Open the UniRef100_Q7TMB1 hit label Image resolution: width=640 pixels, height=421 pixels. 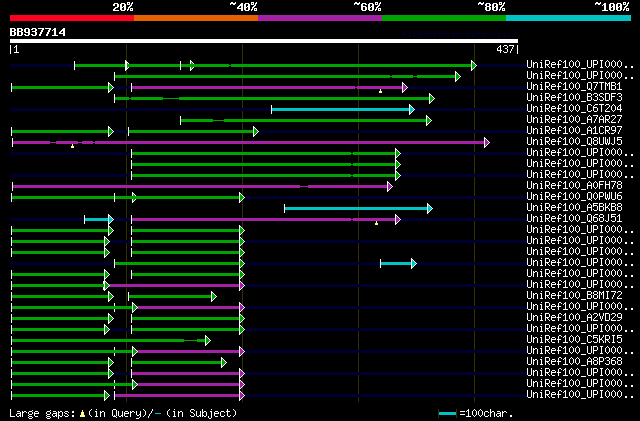[x=574, y=87]
